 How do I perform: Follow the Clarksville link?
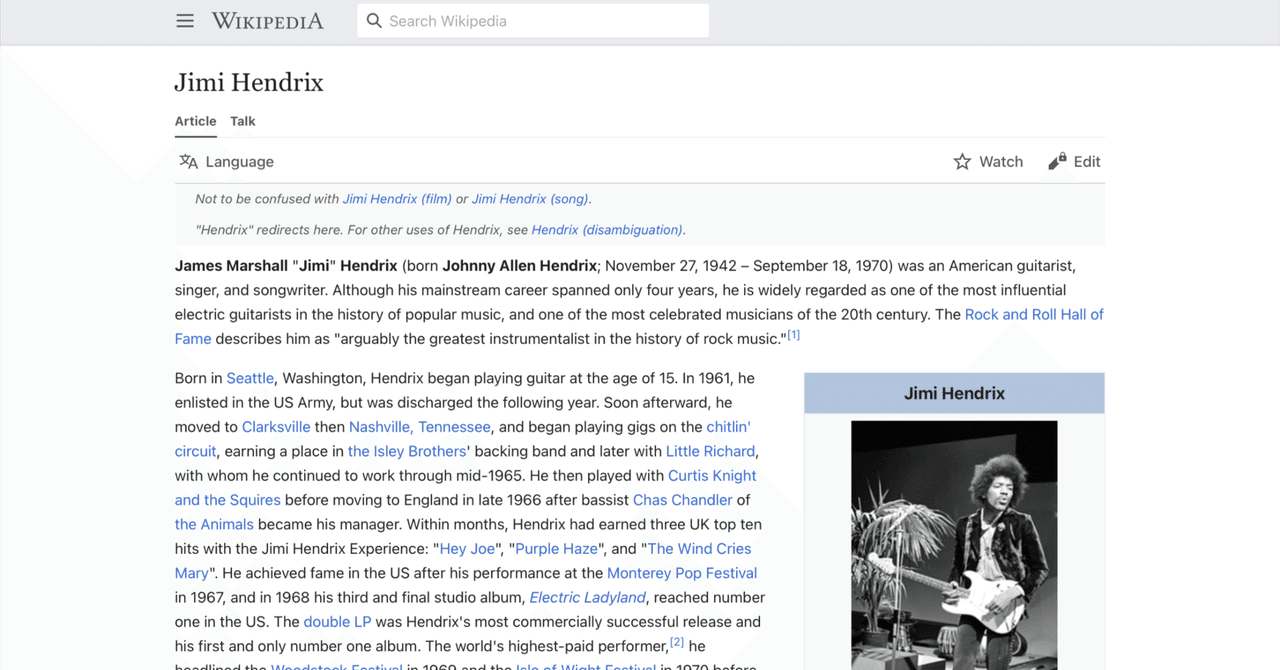tap(276, 427)
